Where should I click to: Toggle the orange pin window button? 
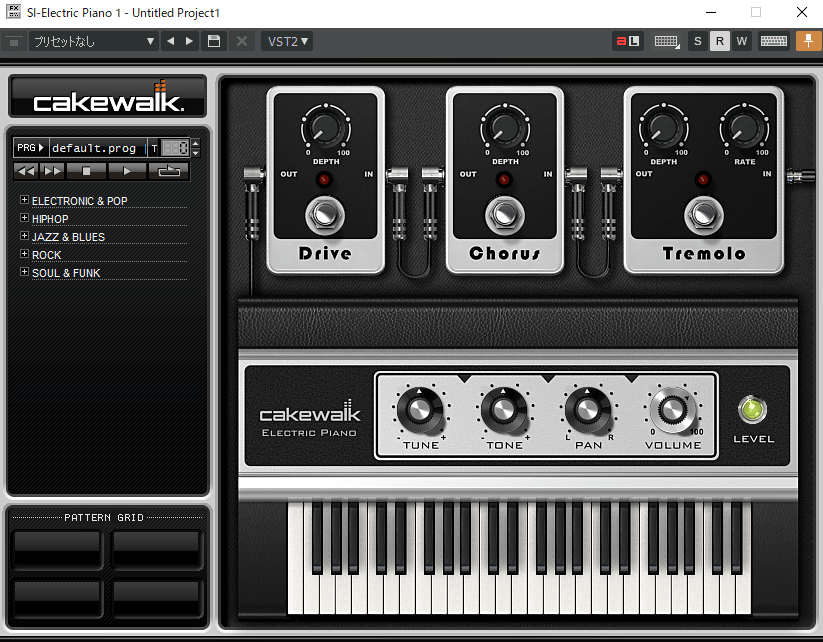808,41
